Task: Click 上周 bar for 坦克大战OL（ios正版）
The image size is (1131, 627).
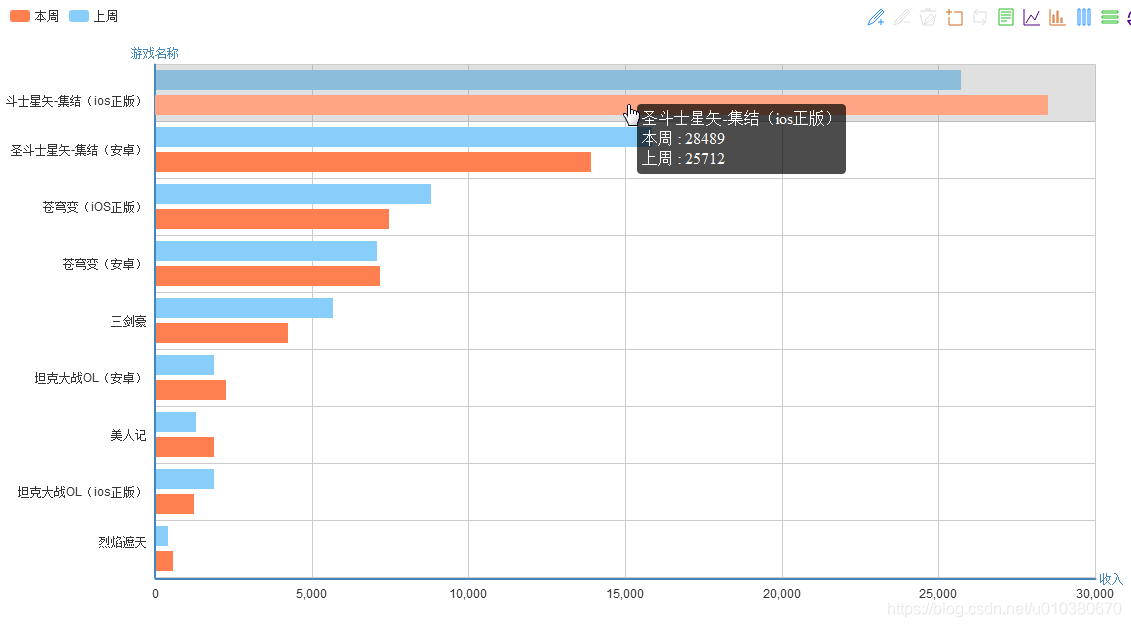Action: tap(185, 479)
